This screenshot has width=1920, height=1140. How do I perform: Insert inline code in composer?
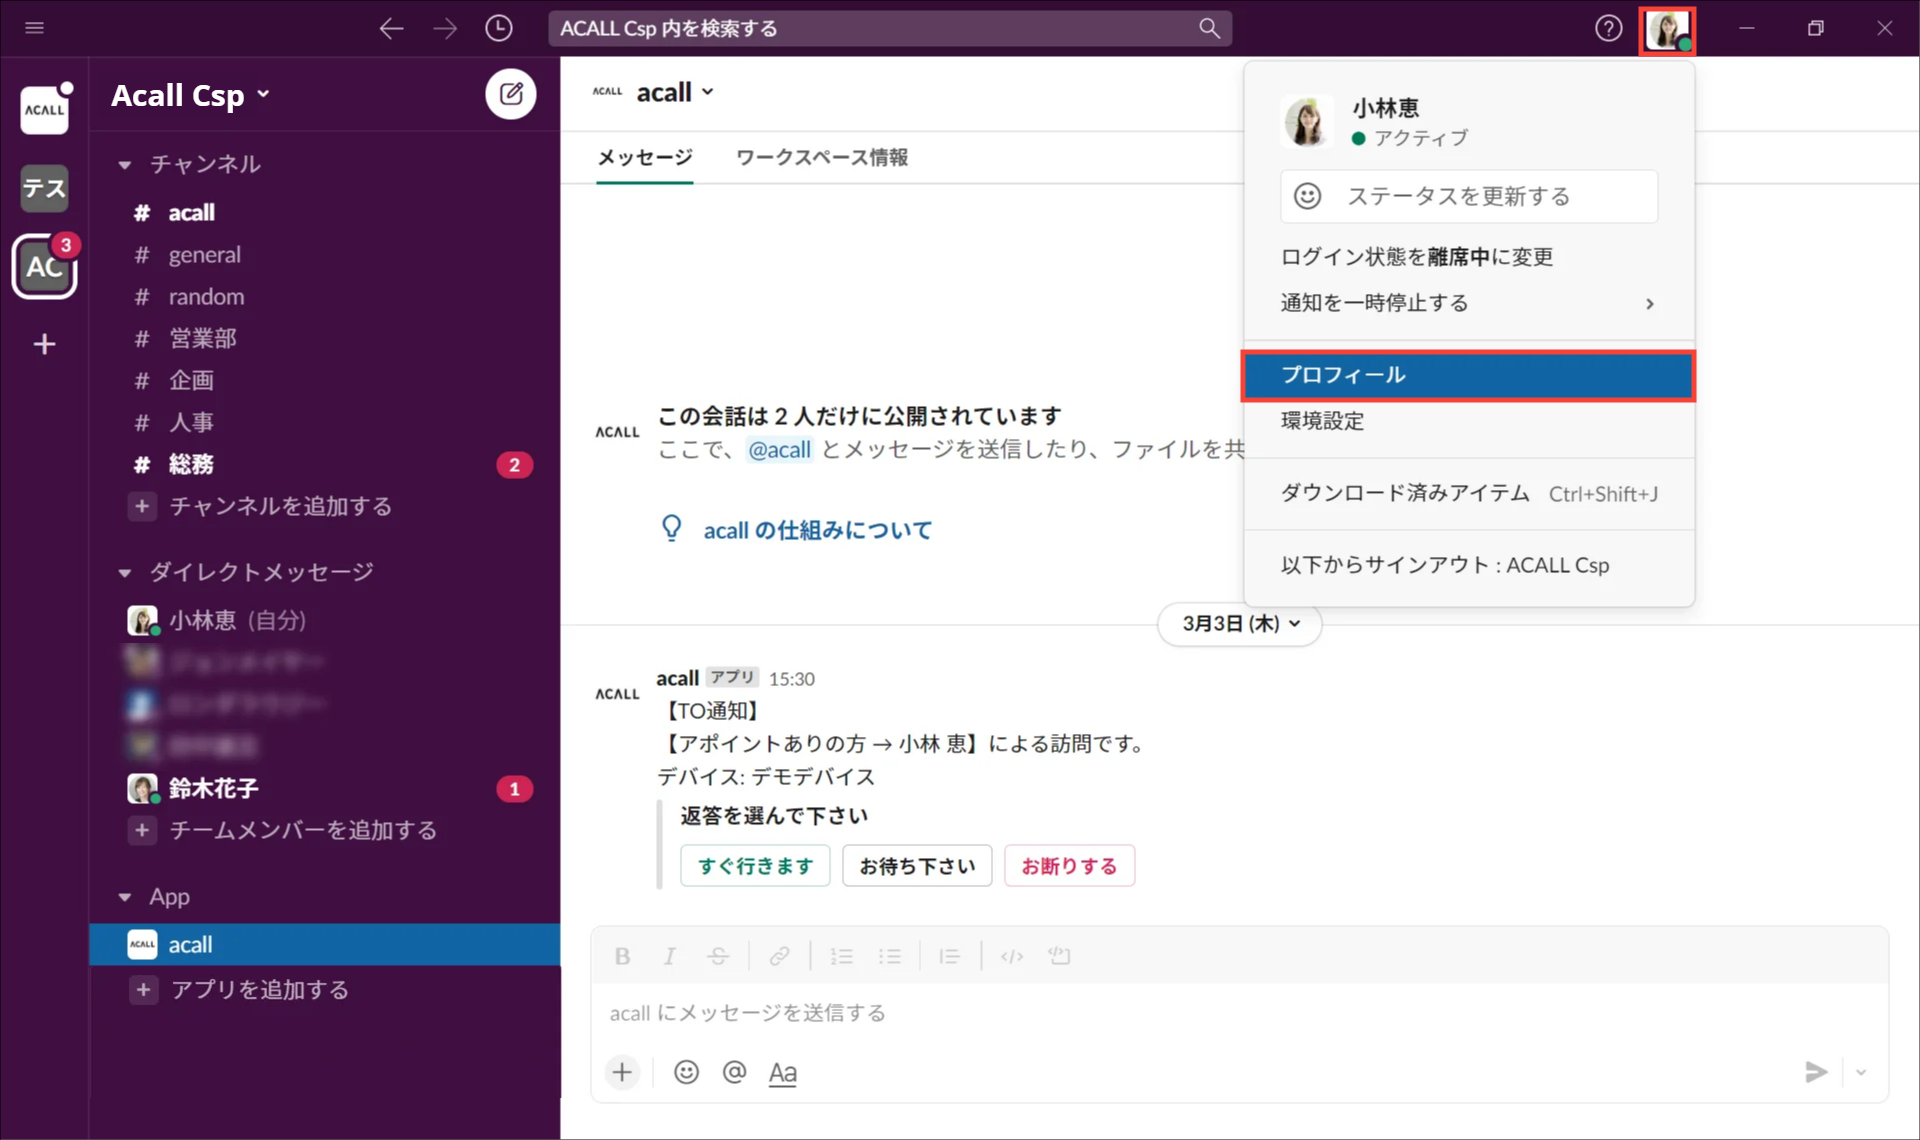coord(1011,957)
